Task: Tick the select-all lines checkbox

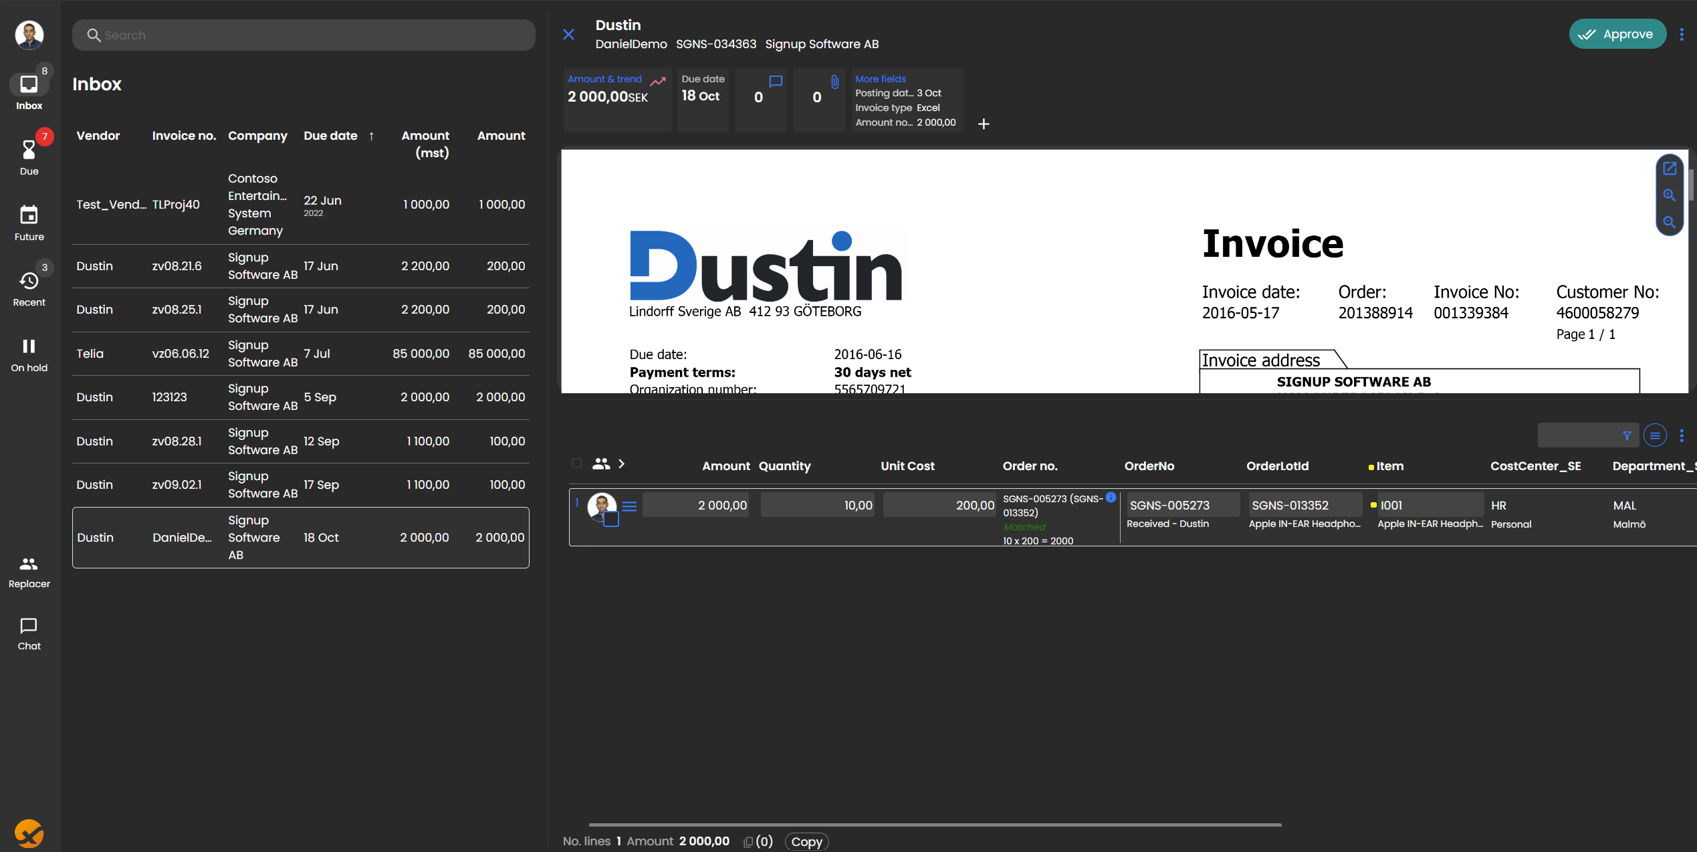Action: (x=576, y=464)
